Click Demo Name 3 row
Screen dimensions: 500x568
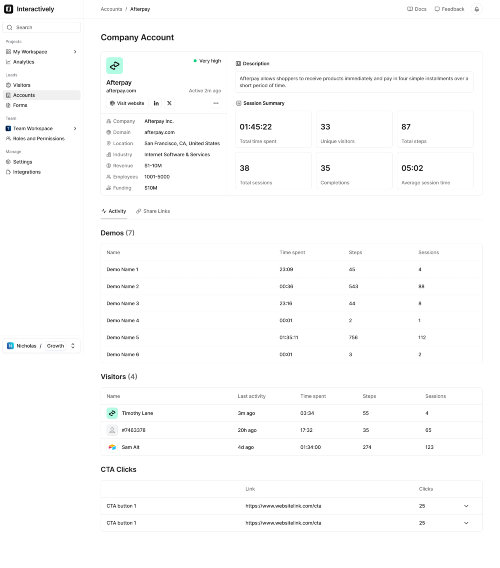[x=291, y=303]
